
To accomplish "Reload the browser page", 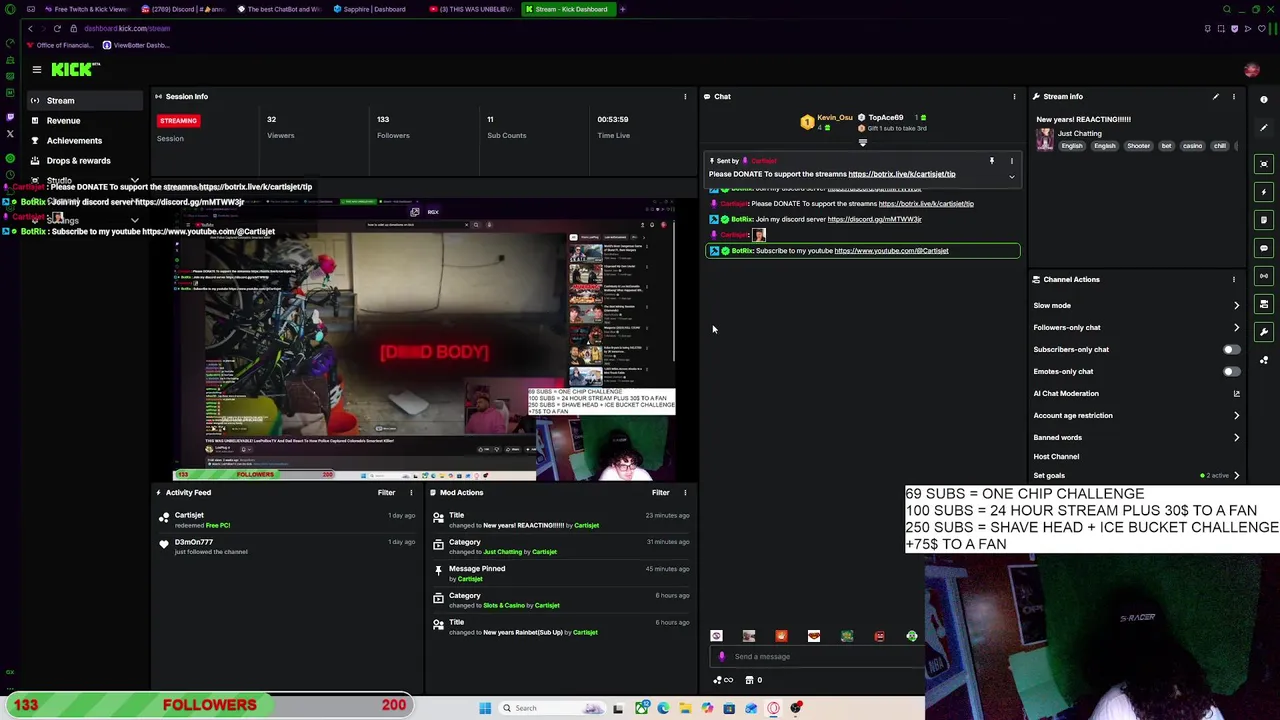I will tap(57, 28).
